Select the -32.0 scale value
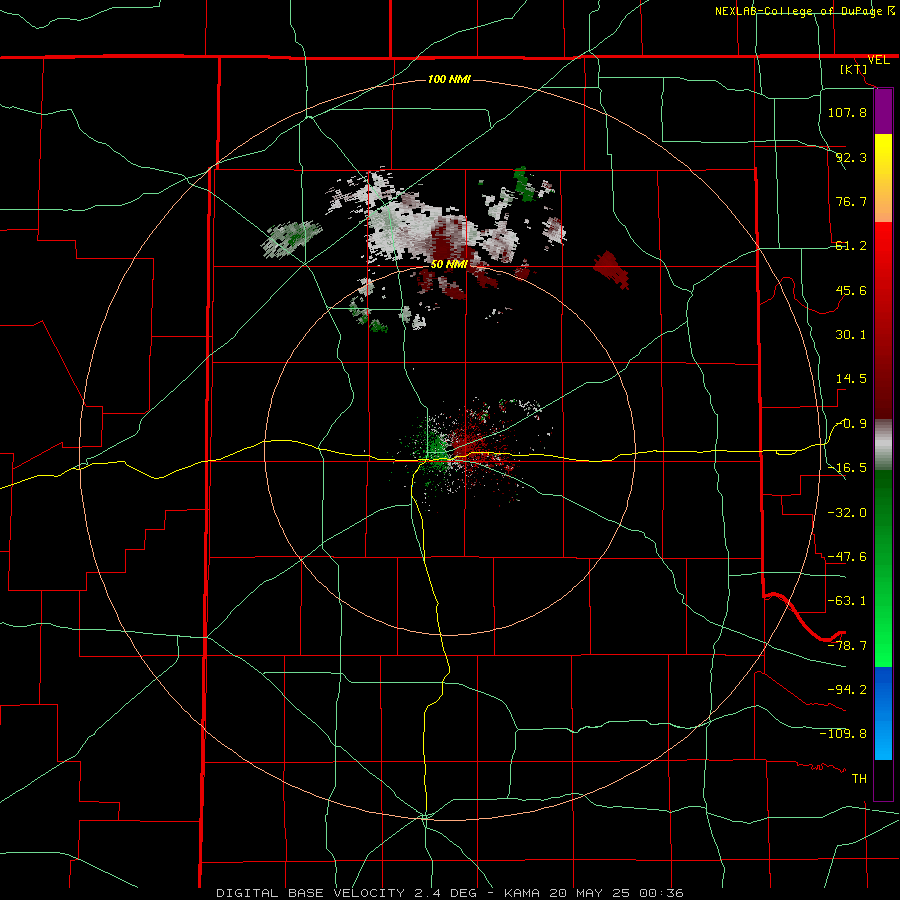 (x=847, y=512)
